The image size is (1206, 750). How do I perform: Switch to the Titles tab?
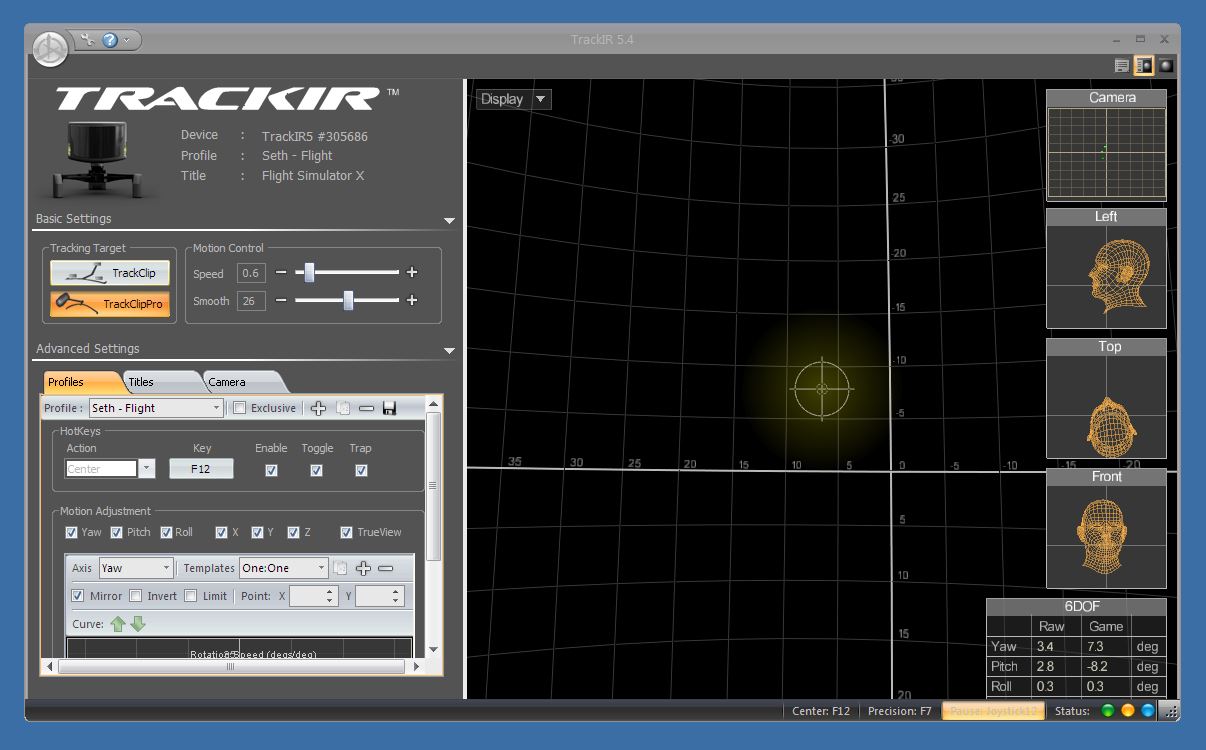162,382
